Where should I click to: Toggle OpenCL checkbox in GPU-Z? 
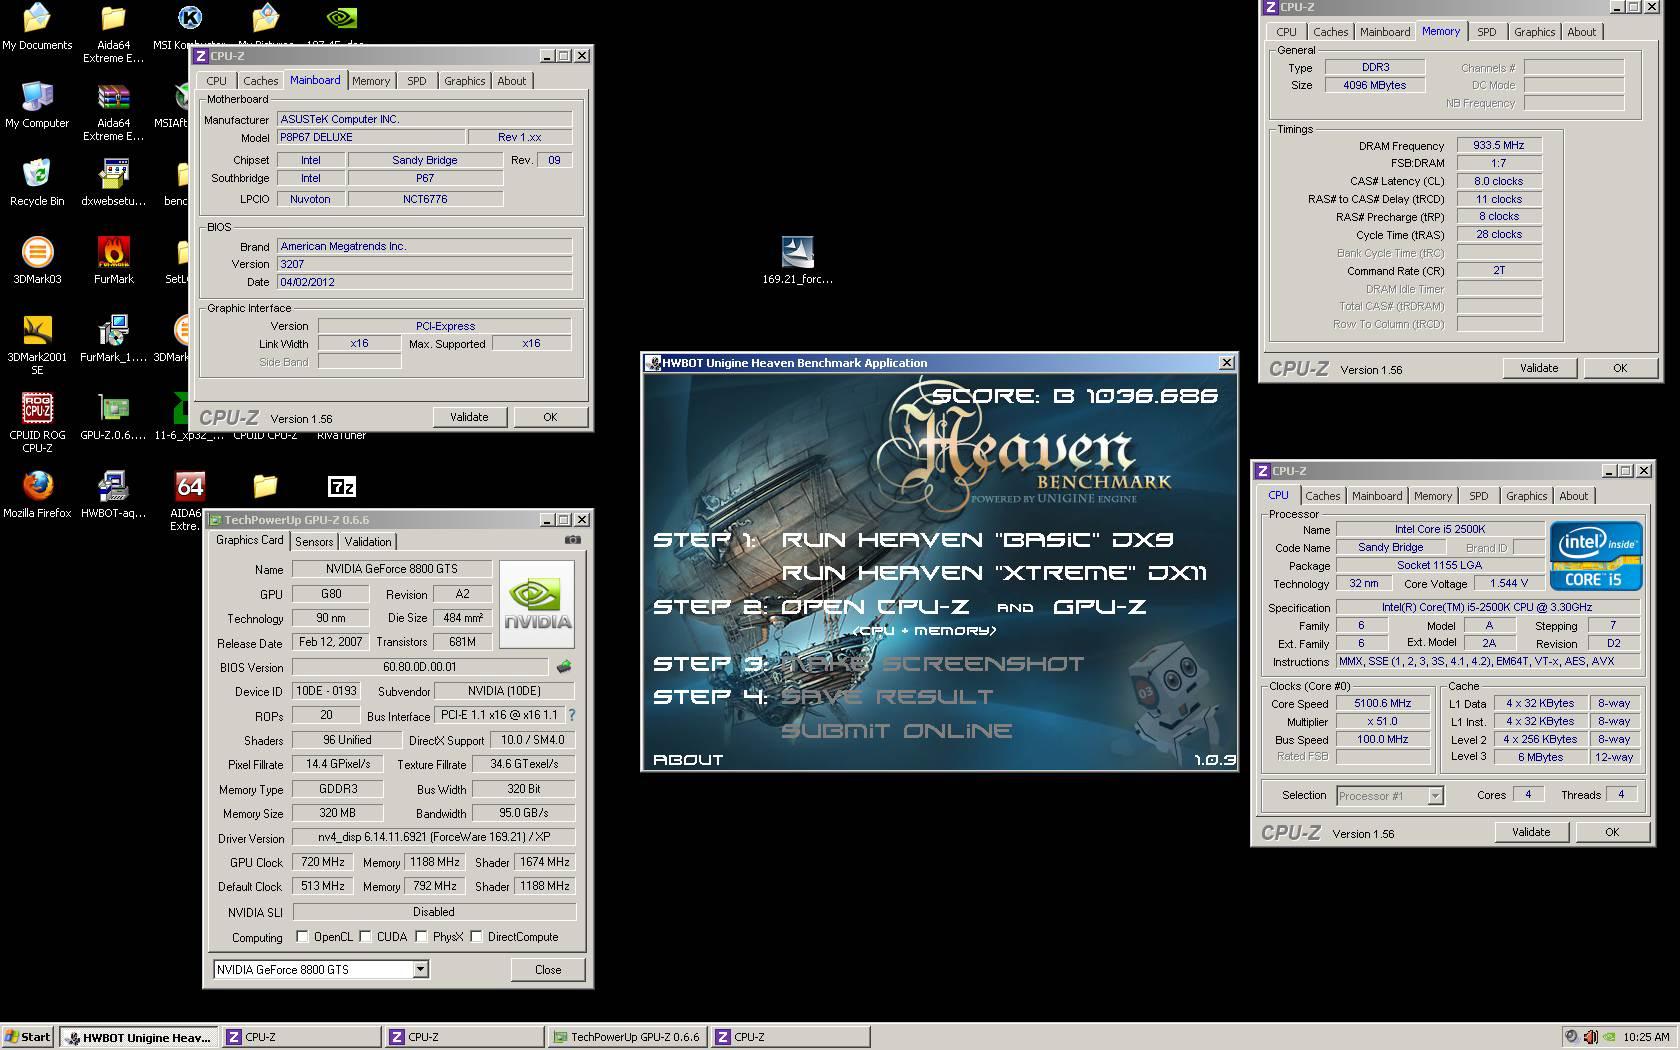[x=302, y=937]
